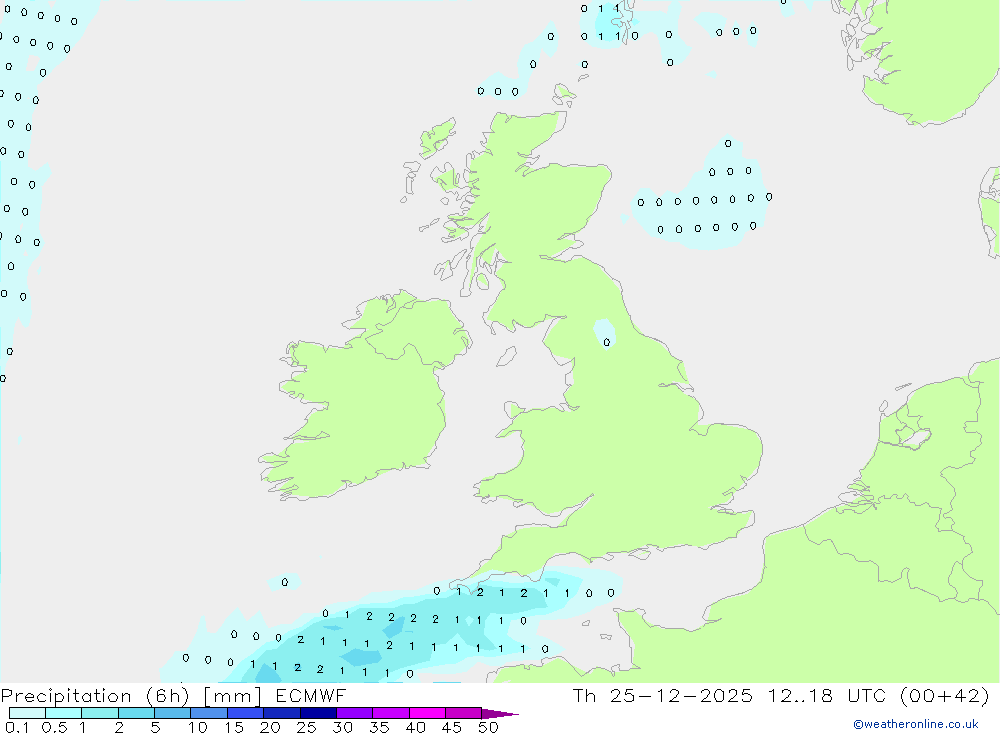Click the over-50 arrow at the legend end
The height and width of the screenshot is (733, 1000).
(500, 714)
